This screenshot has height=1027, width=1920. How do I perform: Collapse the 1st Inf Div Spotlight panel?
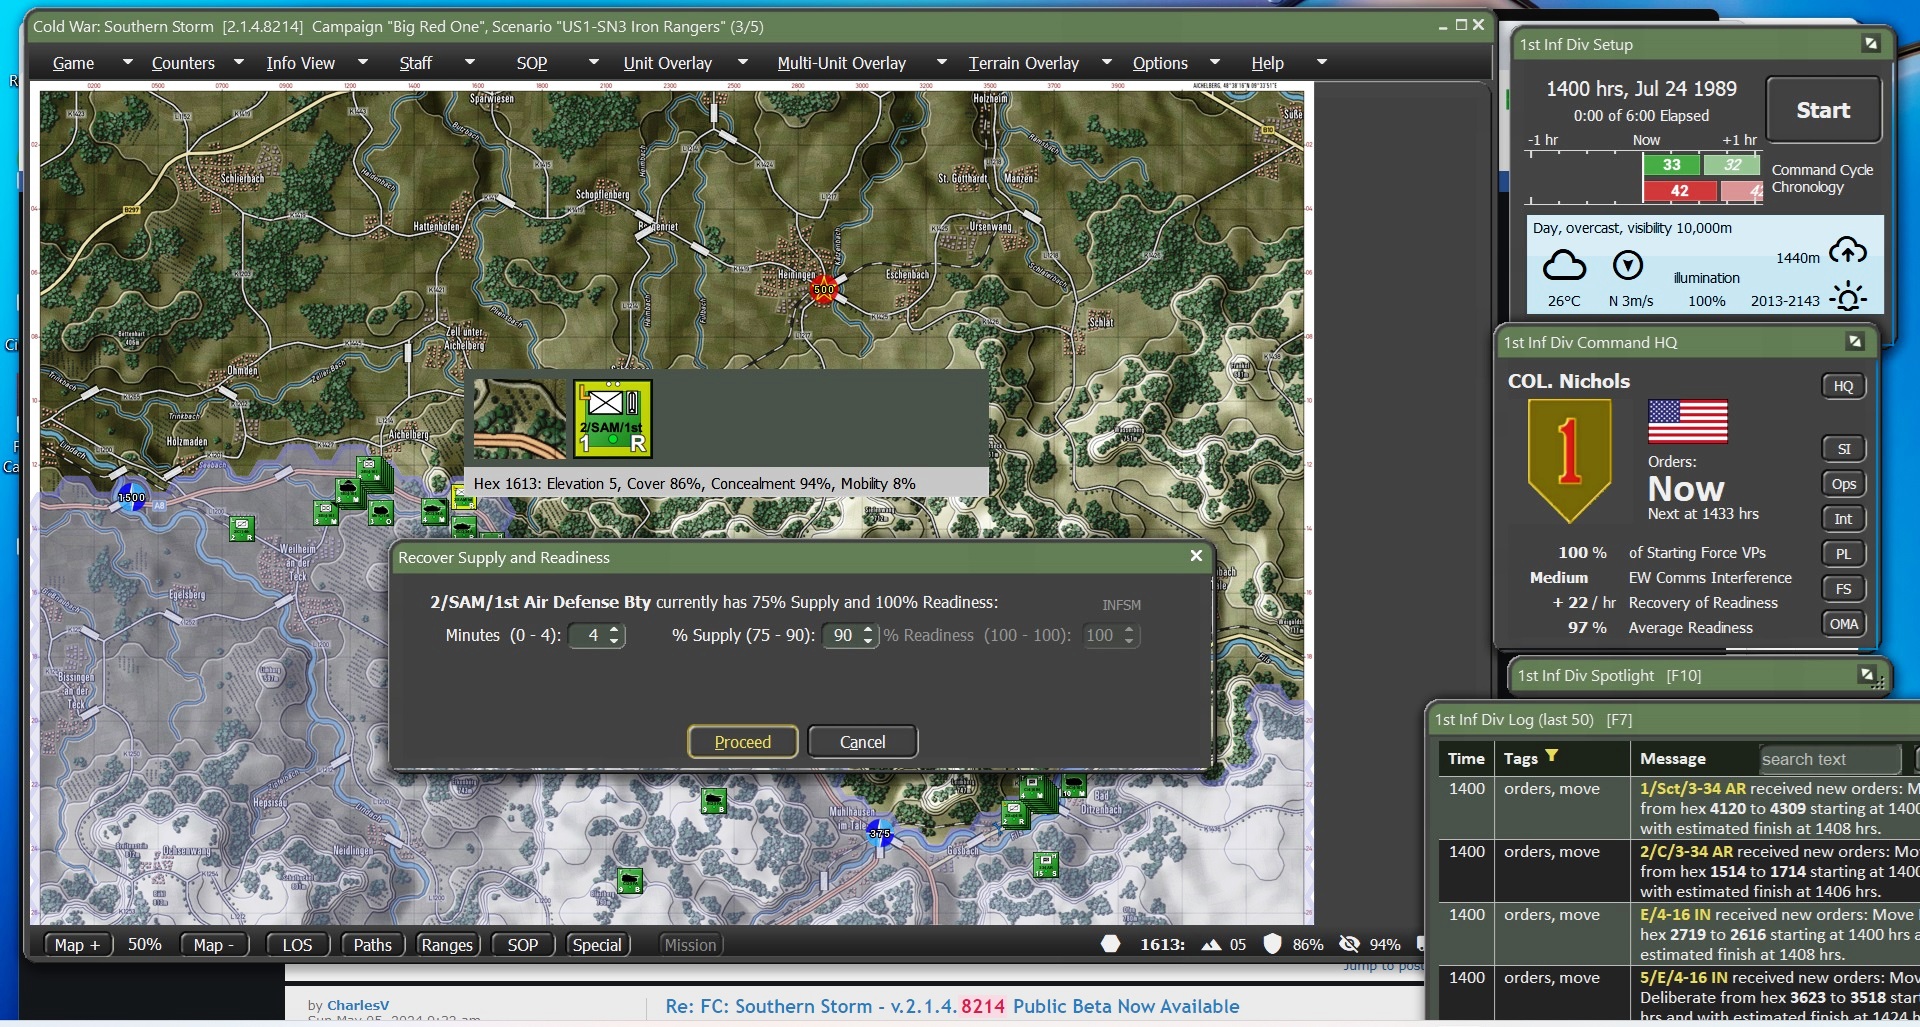(1867, 675)
